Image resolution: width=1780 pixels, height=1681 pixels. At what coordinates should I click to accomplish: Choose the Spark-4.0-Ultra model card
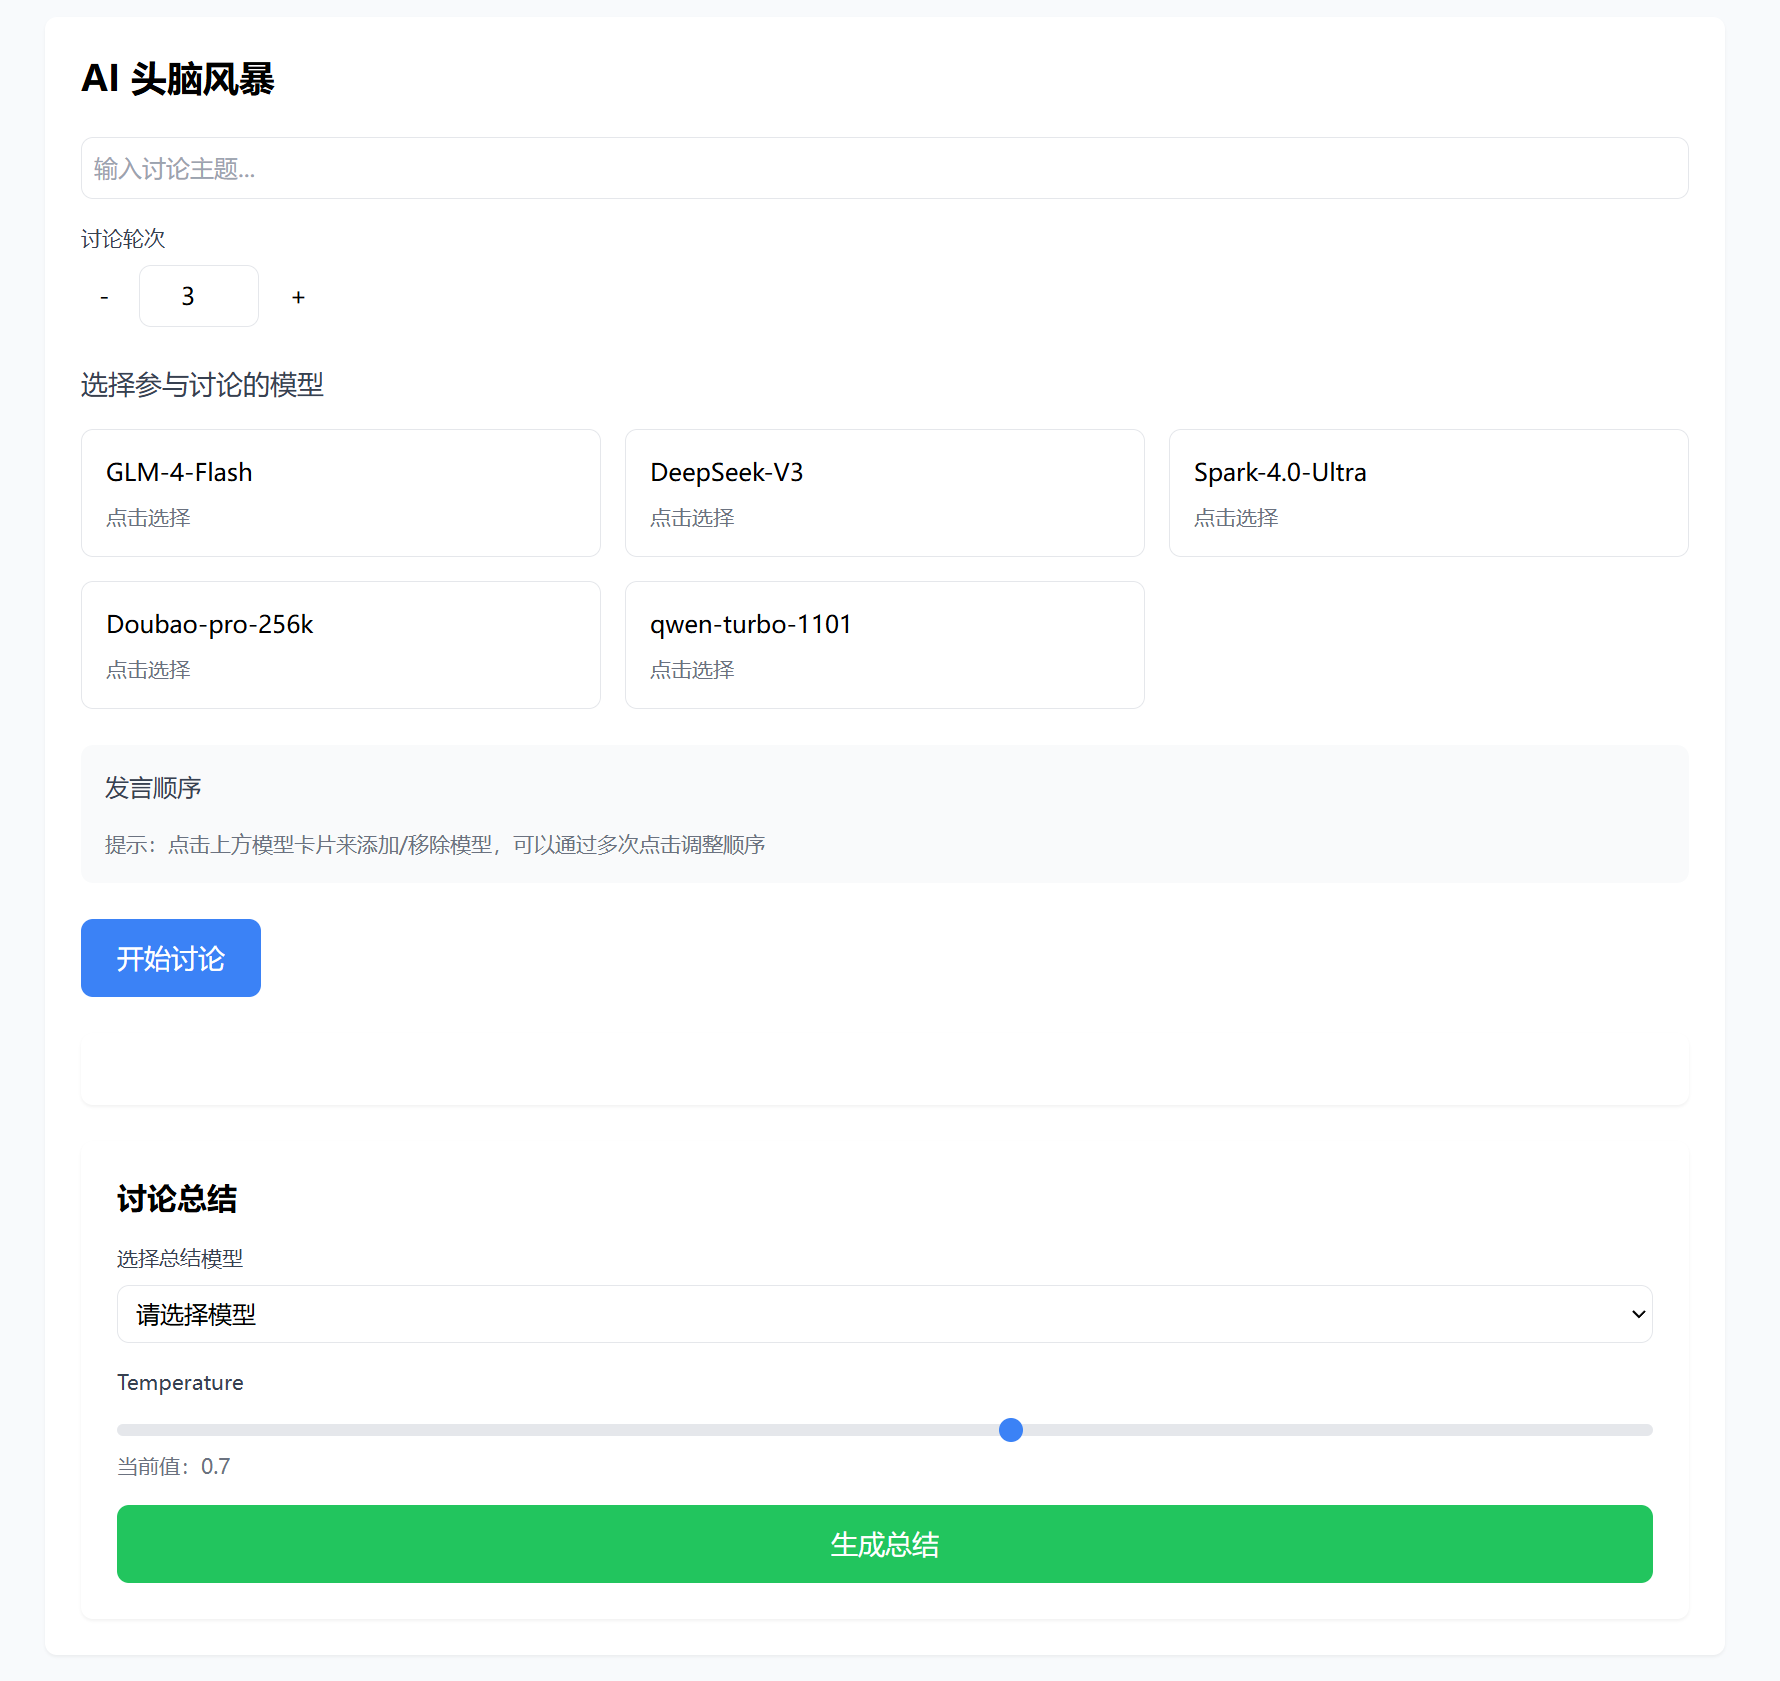[x=1428, y=493]
